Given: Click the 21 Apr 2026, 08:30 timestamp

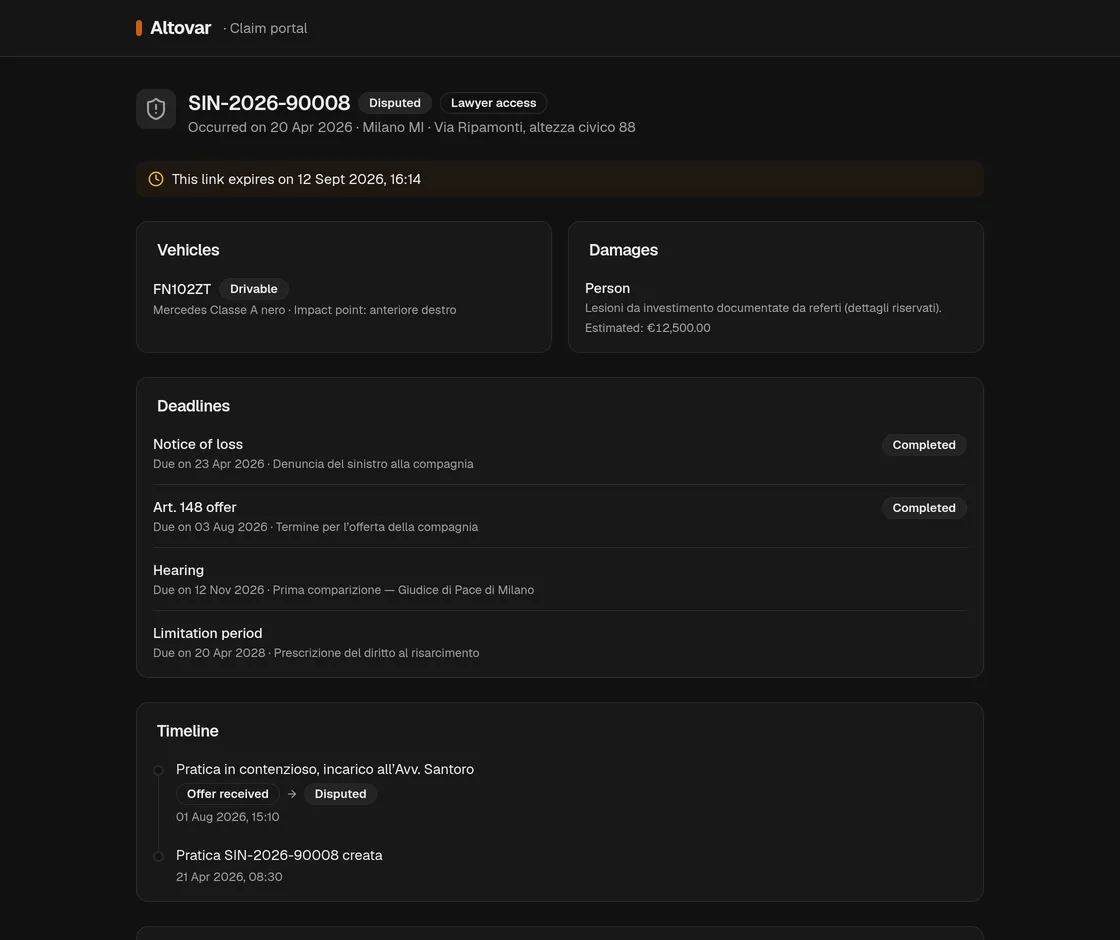Looking at the screenshot, I should tap(229, 877).
